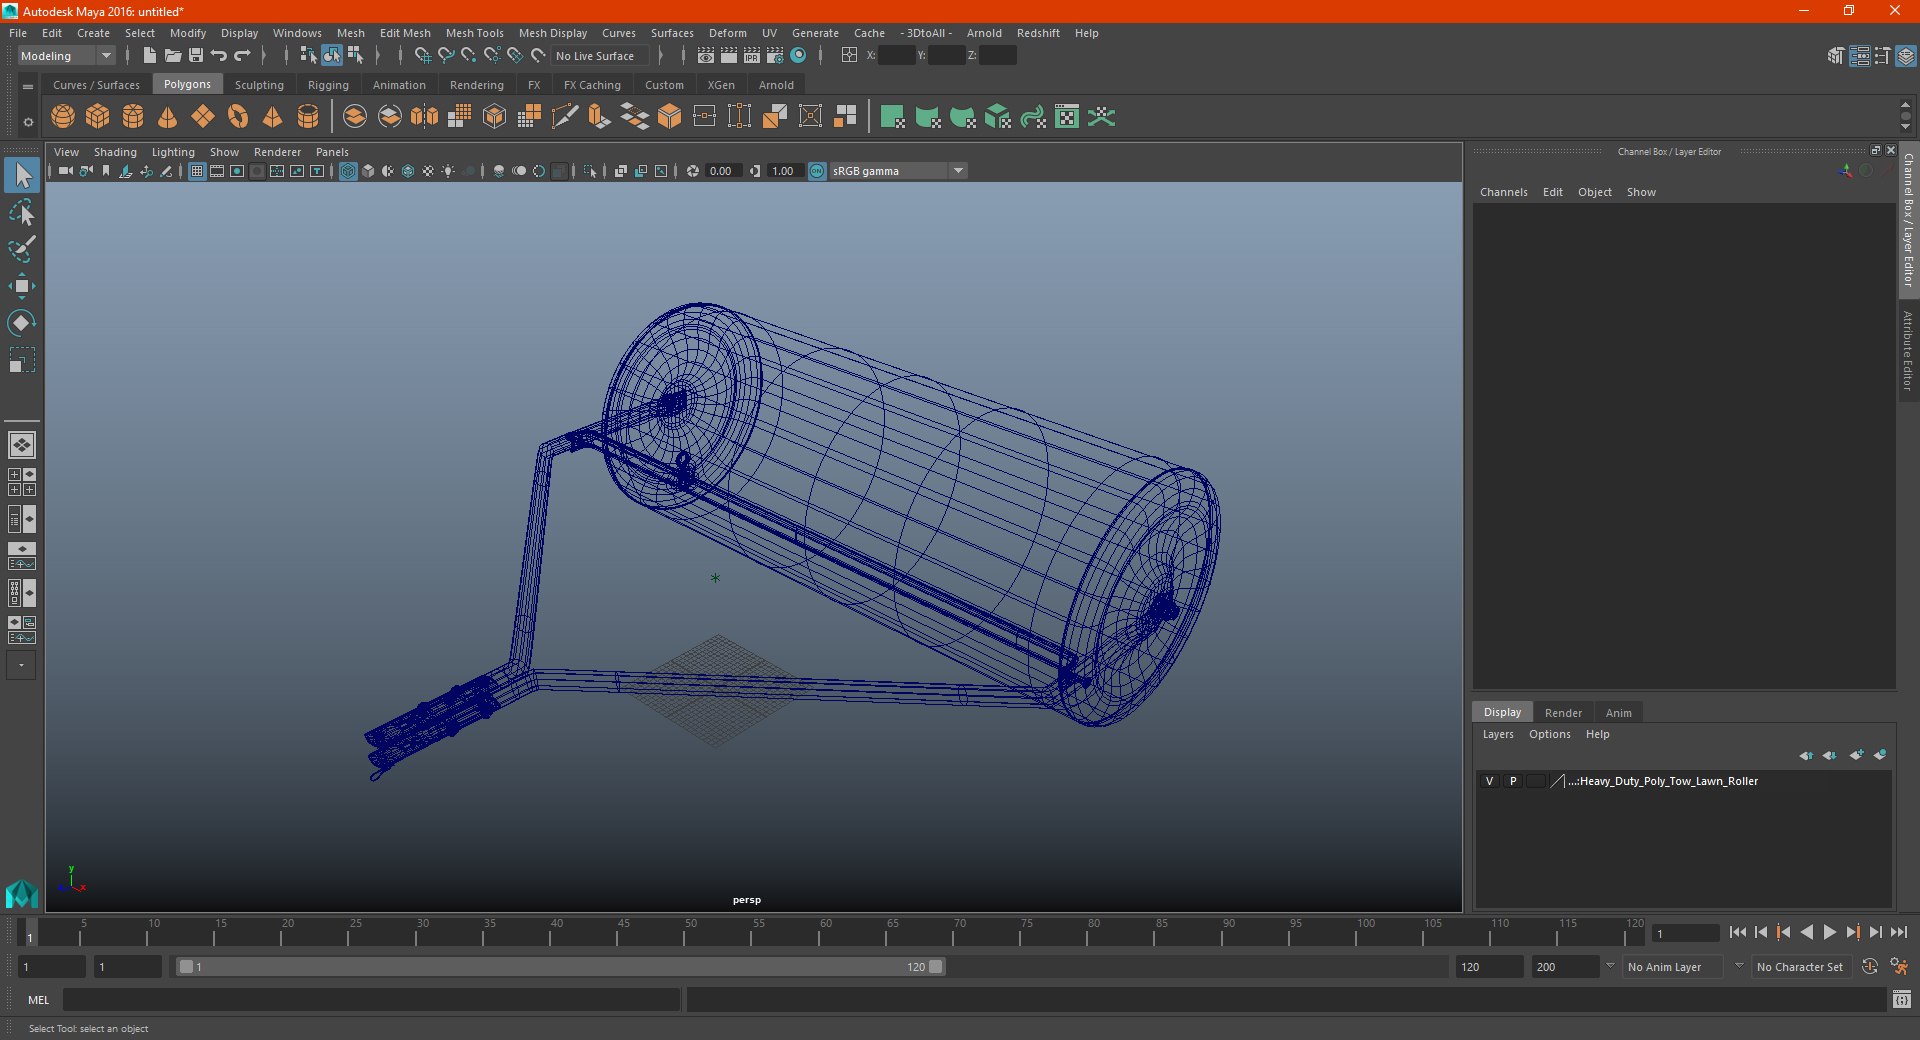Image resolution: width=1920 pixels, height=1040 pixels.
Task: Select the Scale tool in the toolbox
Action: (x=22, y=360)
